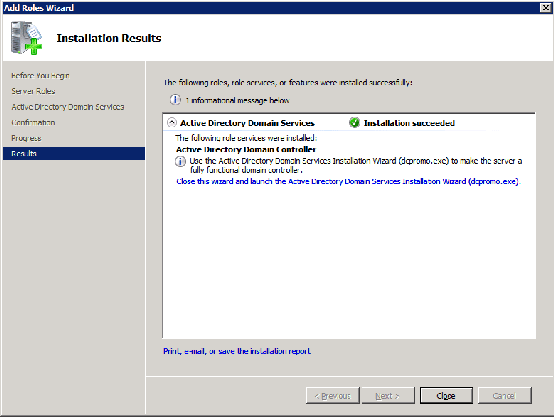Select Active Directory Domain Services sidebar step
Image resolution: width=554 pixels, height=417 pixels.
pyautogui.click(x=67, y=107)
